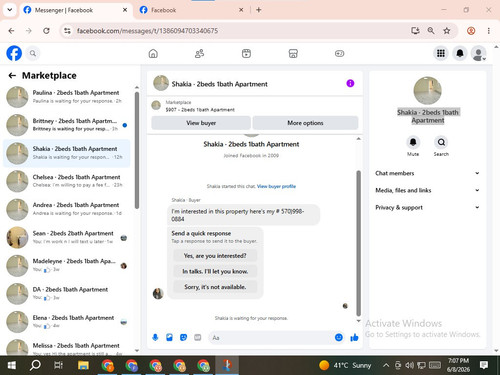This screenshot has height=375, width=500.
Task: Send quick response 'Sorry, it's not available.'
Action: click(215, 287)
